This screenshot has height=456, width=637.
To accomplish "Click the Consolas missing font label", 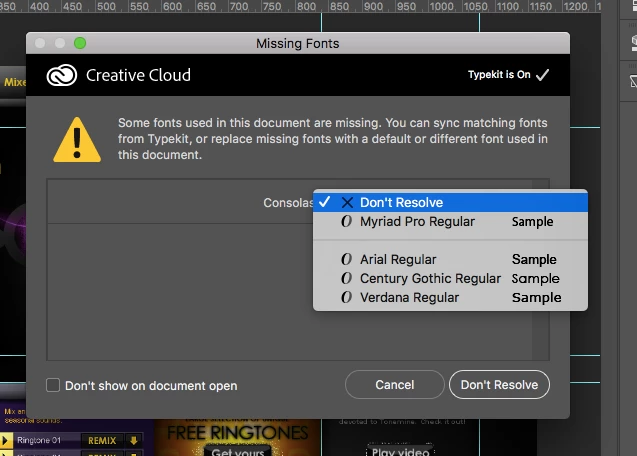I will [288, 202].
